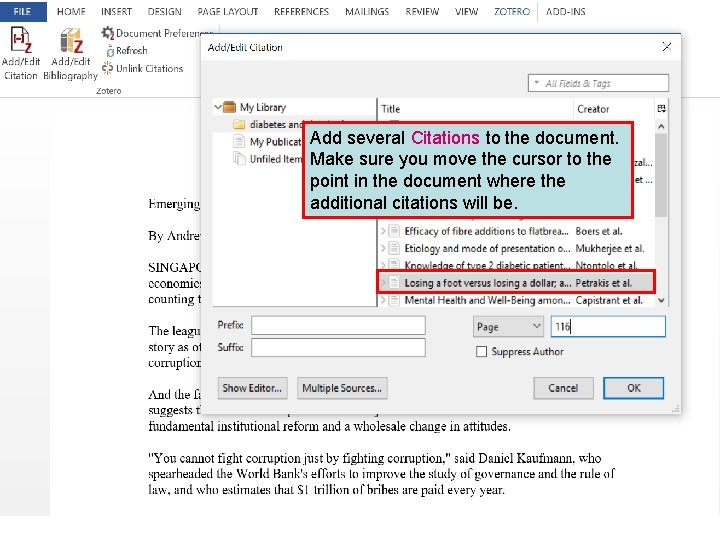Switch to the DESIGN ribbon tab
720x540 pixels.
pos(164,11)
